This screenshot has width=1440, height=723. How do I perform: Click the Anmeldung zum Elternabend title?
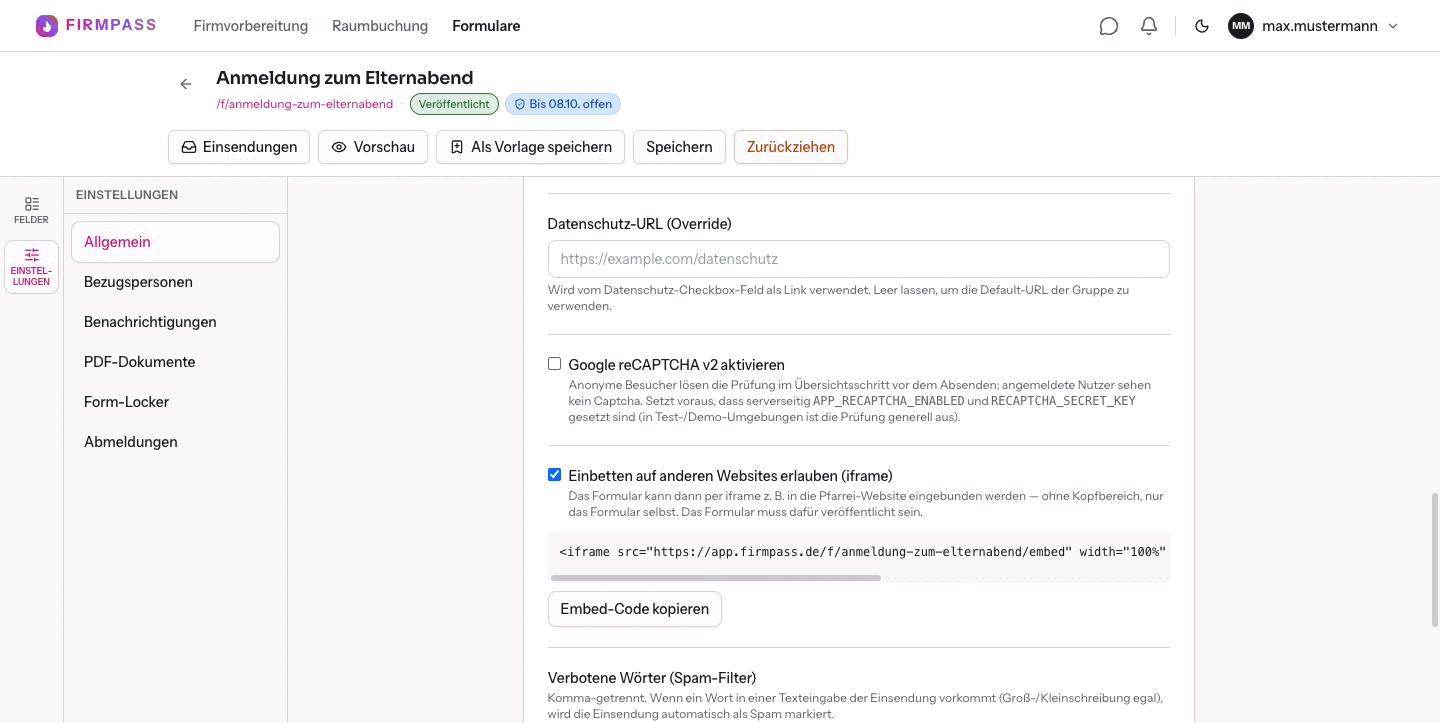coord(345,78)
